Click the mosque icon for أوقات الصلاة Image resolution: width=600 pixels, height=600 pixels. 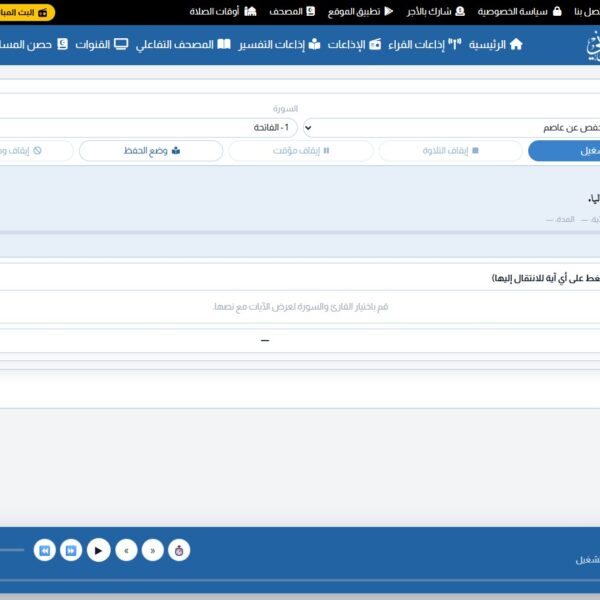click(x=250, y=11)
